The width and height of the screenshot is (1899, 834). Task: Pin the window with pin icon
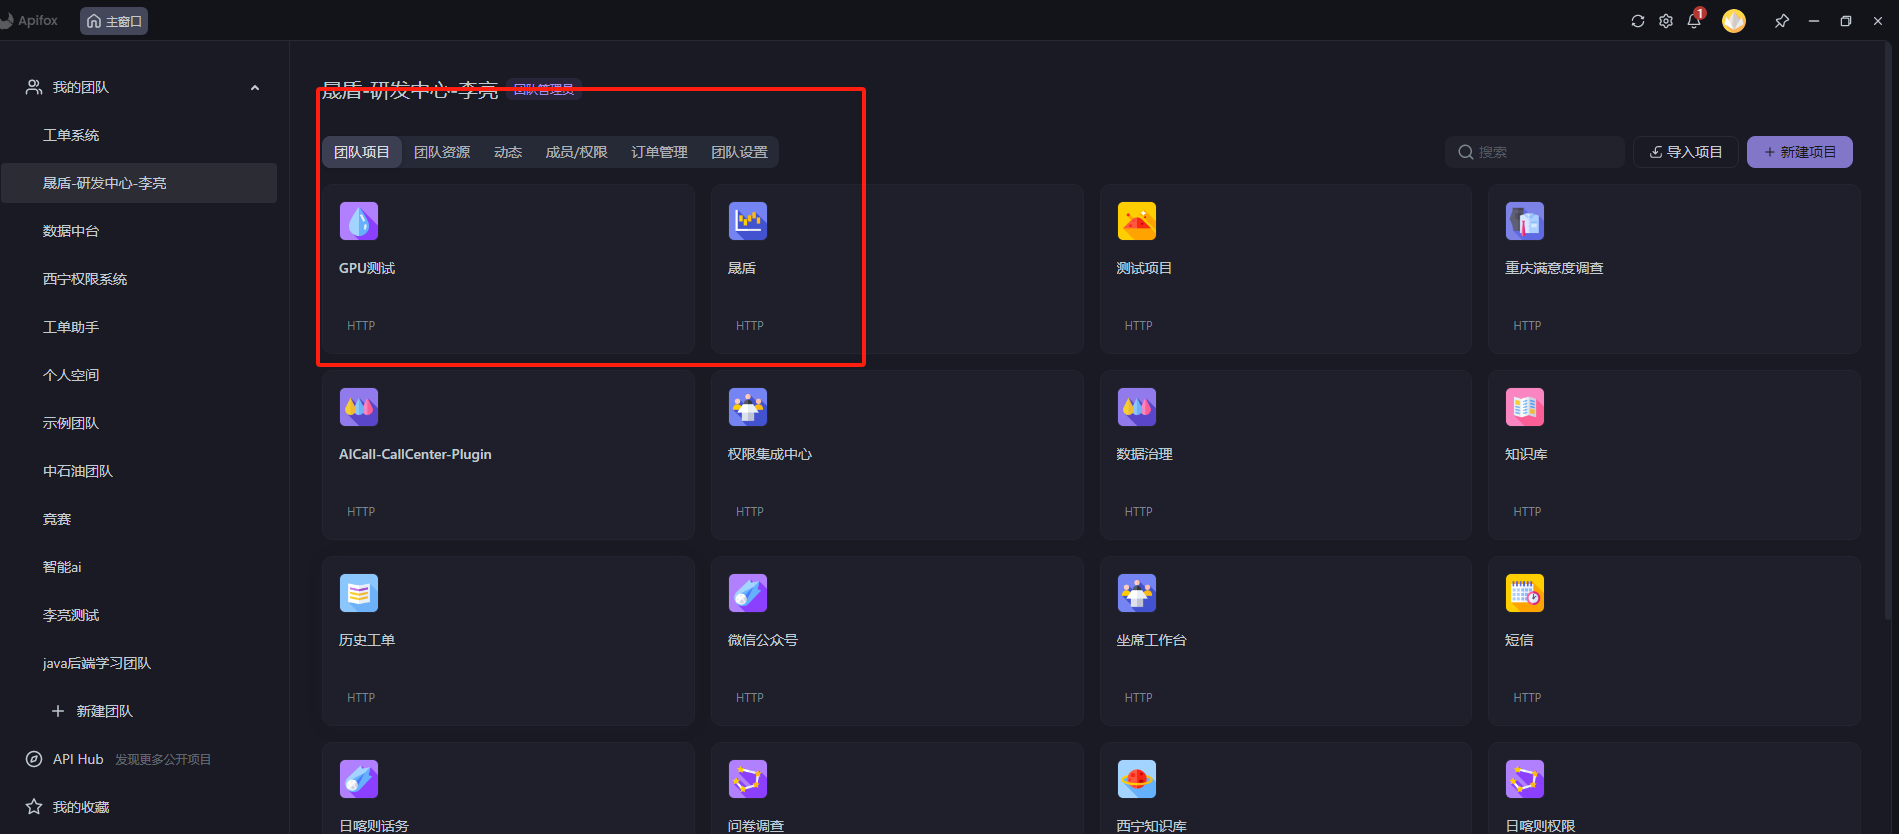click(1782, 21)
